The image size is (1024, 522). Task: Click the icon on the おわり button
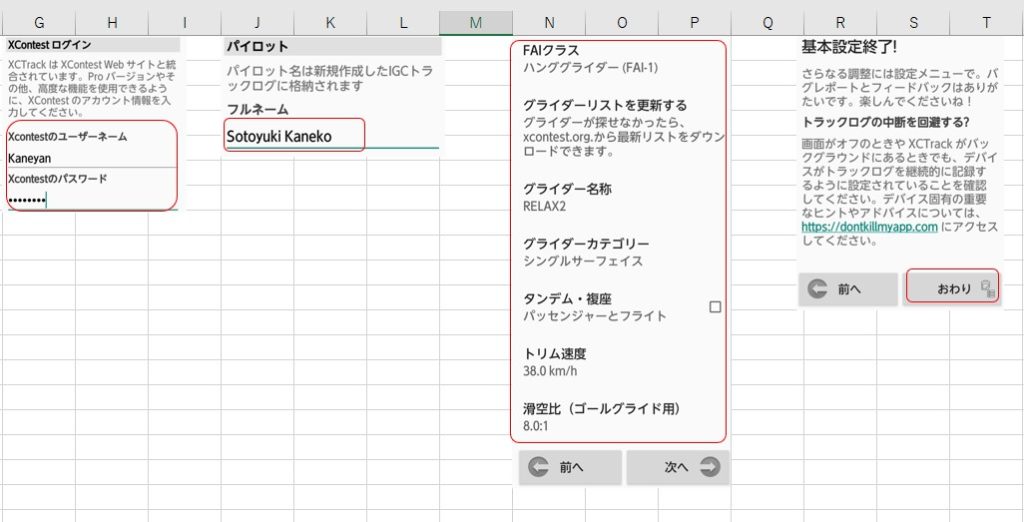987,288
